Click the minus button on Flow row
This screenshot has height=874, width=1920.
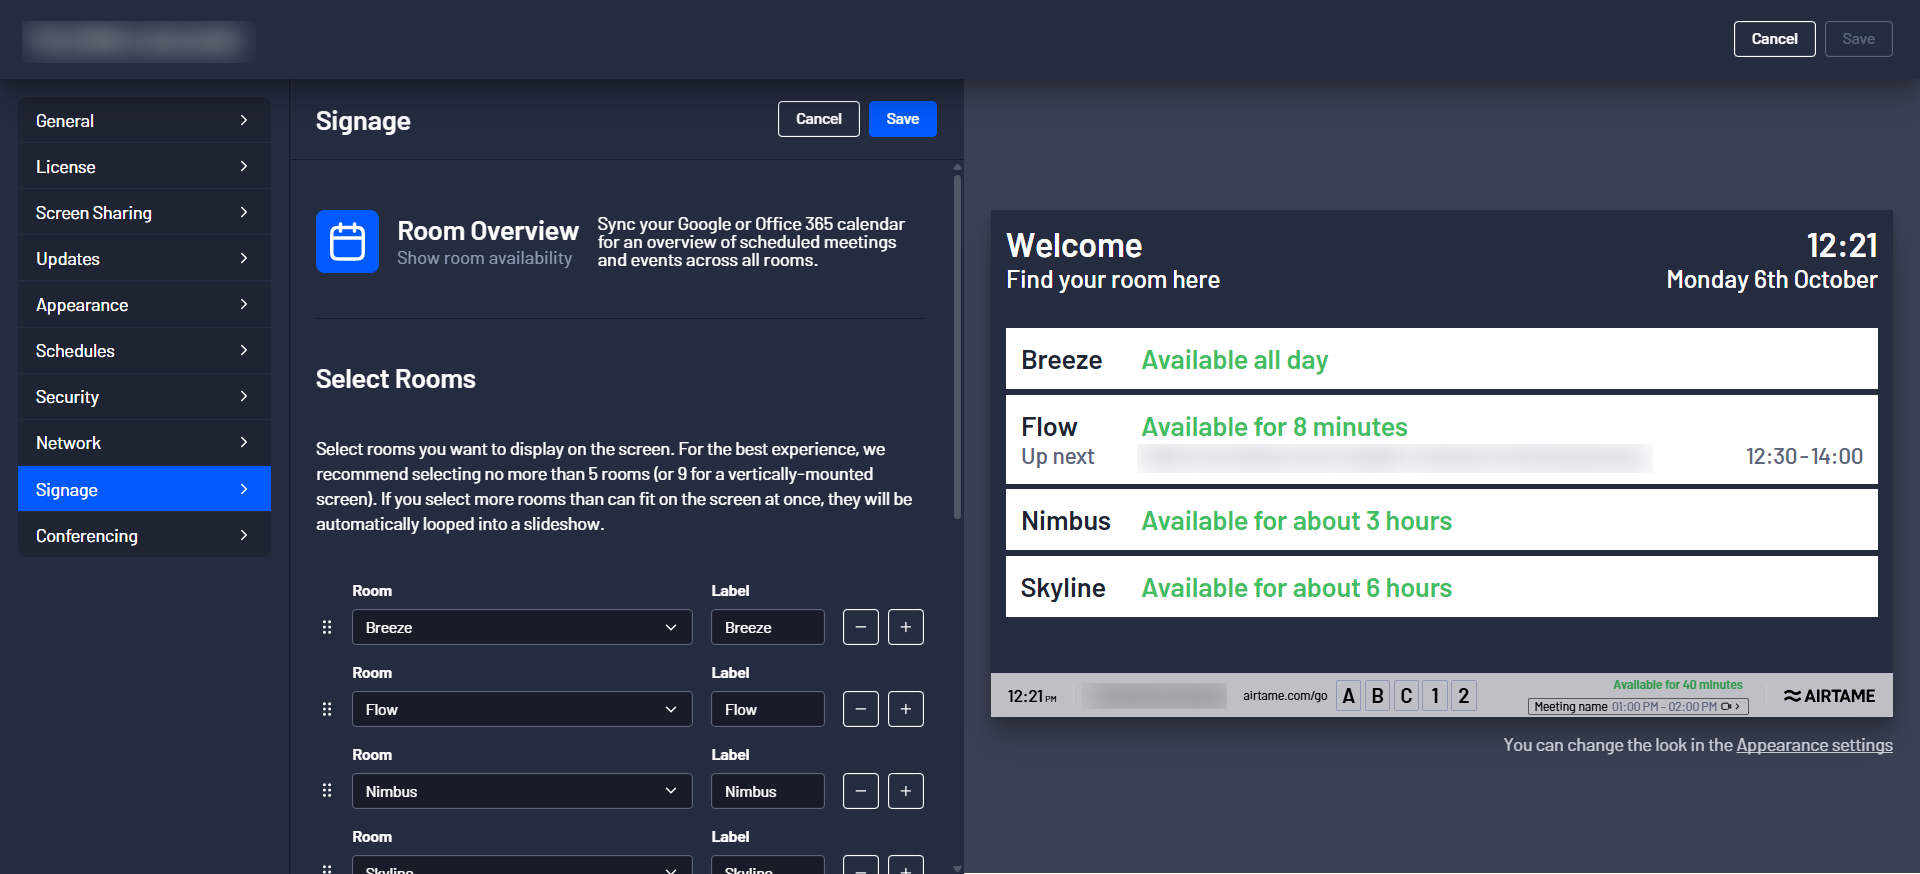(860, 709)
